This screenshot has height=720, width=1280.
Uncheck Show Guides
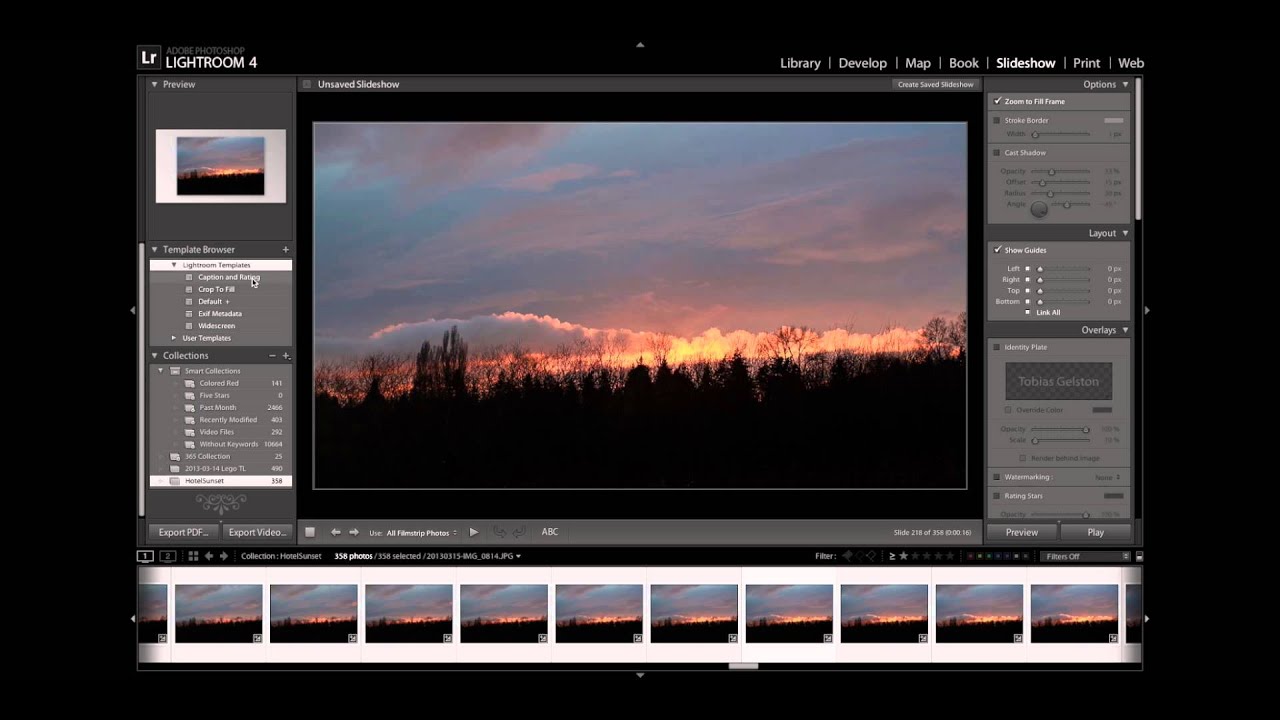(x=997, y=250)
